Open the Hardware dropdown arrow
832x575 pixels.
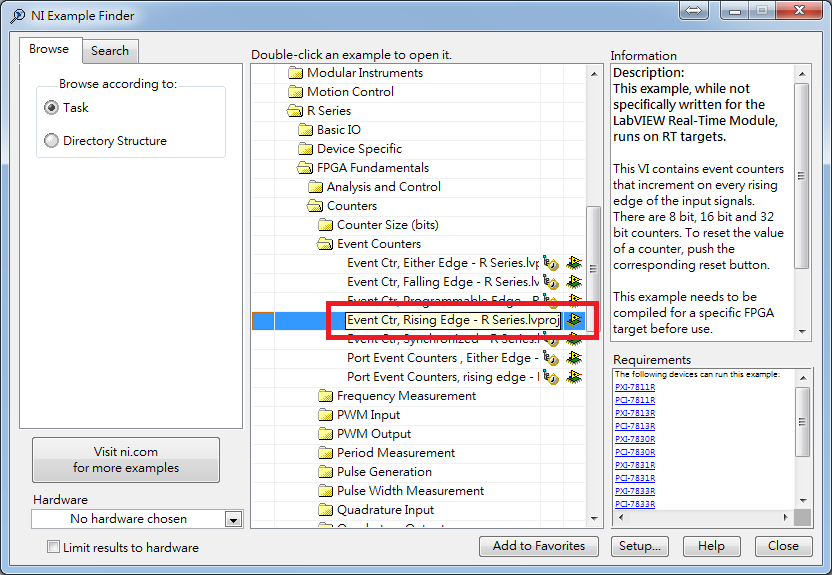[233, 519]
